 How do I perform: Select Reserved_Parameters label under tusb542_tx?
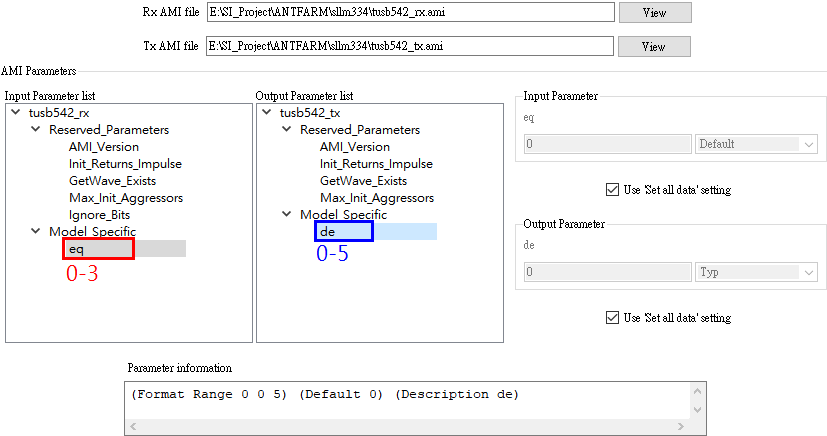pyautogui.click(x=360, y=130)
